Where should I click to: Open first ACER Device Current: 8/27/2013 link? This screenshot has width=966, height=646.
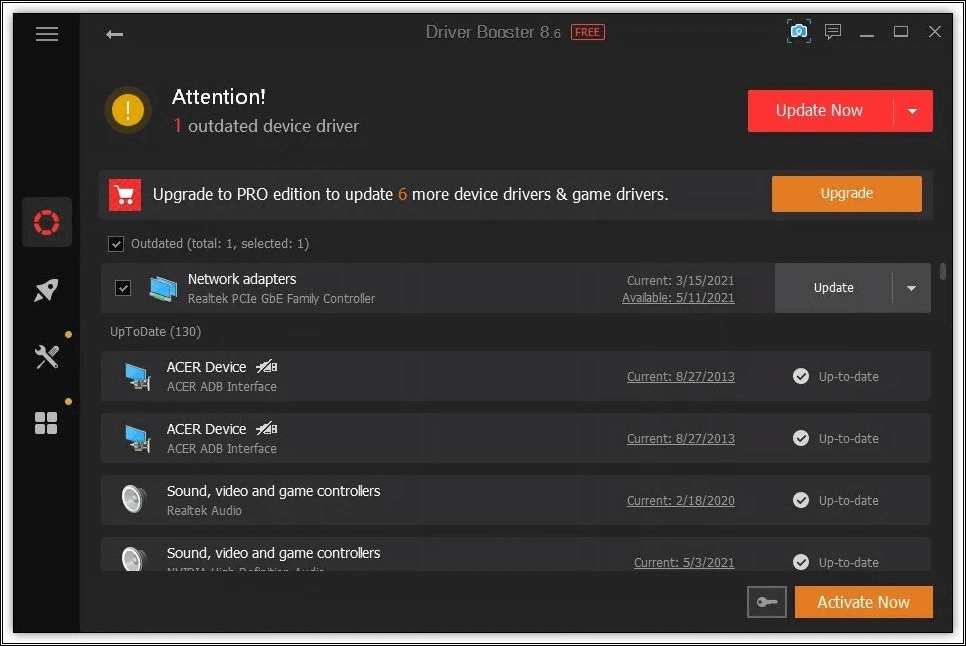tap(681, 377)
